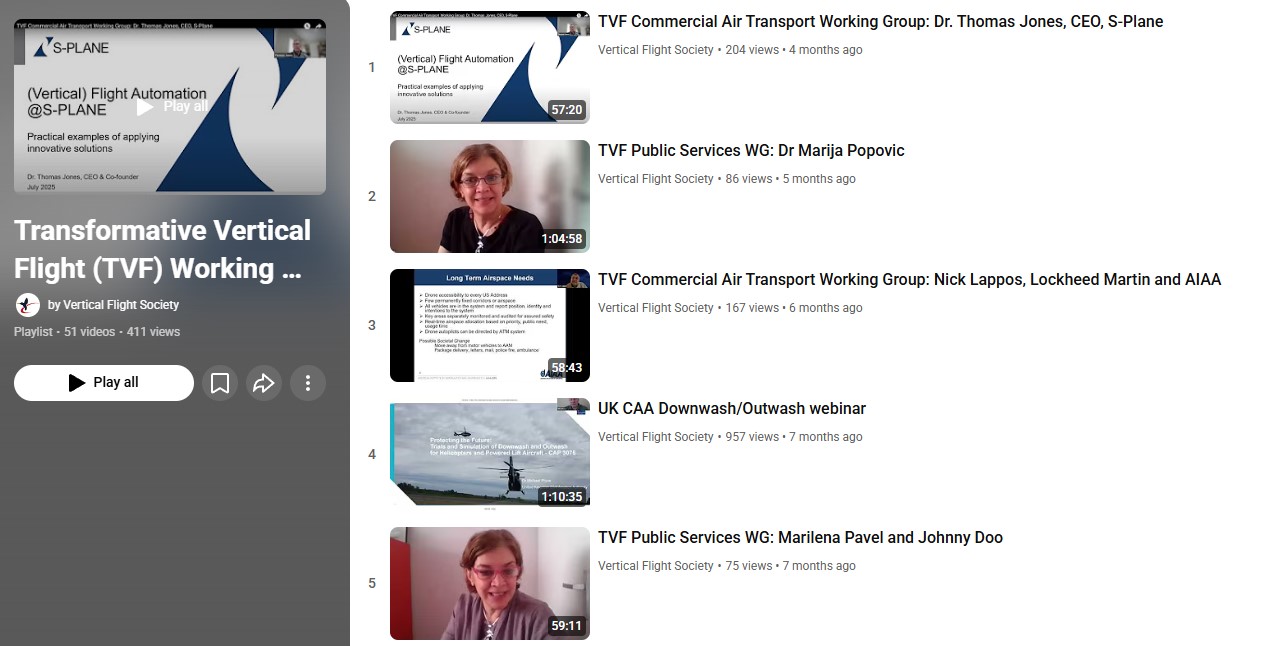
Task: Click the Play all button
Action: 104,383
